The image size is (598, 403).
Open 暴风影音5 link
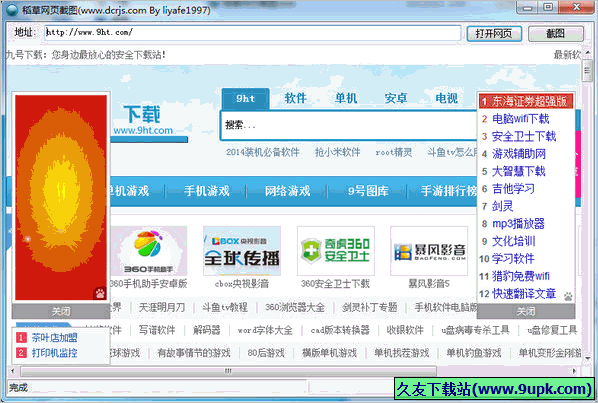tap(429, 284)
